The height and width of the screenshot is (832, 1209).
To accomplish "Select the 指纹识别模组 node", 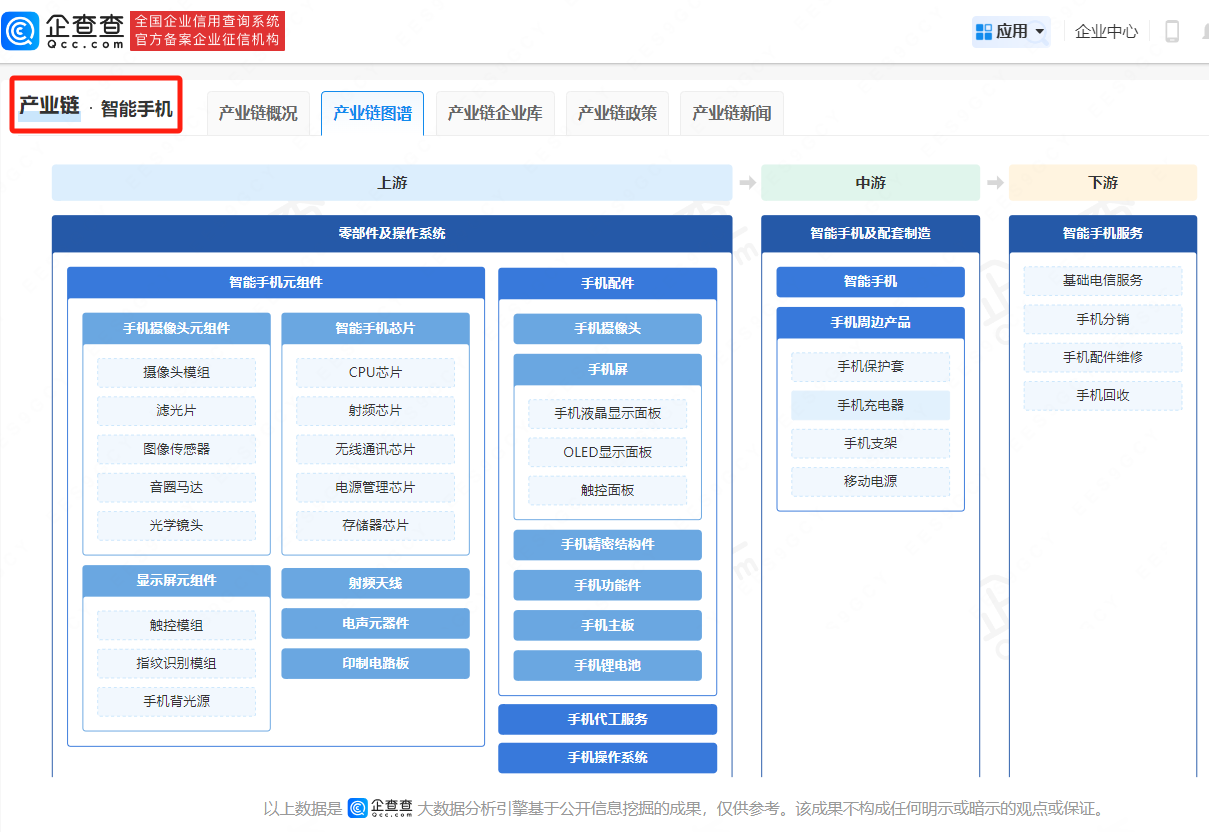I will (x=176, y=664).
